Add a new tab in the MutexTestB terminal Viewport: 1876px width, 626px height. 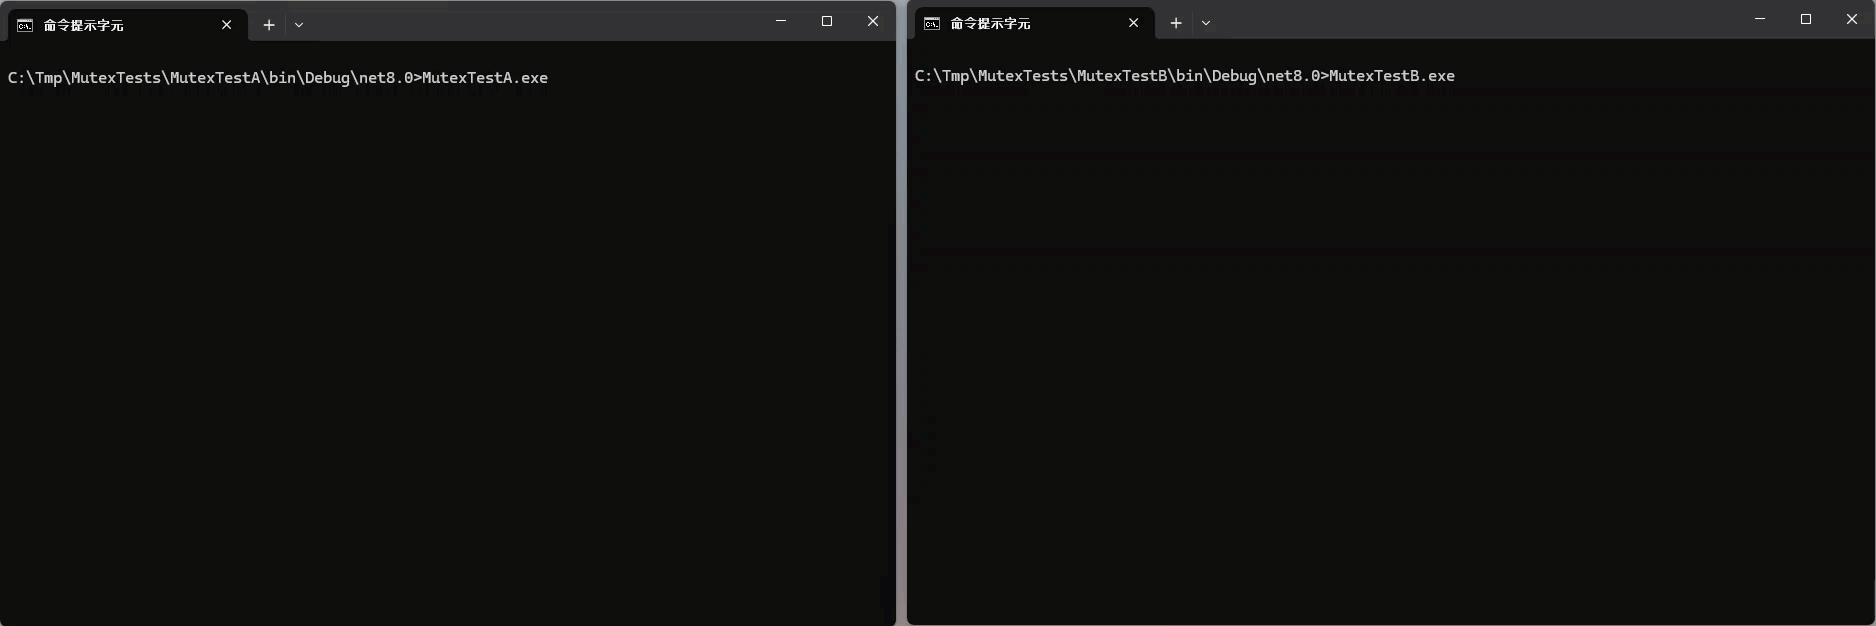click(1176, 23)
